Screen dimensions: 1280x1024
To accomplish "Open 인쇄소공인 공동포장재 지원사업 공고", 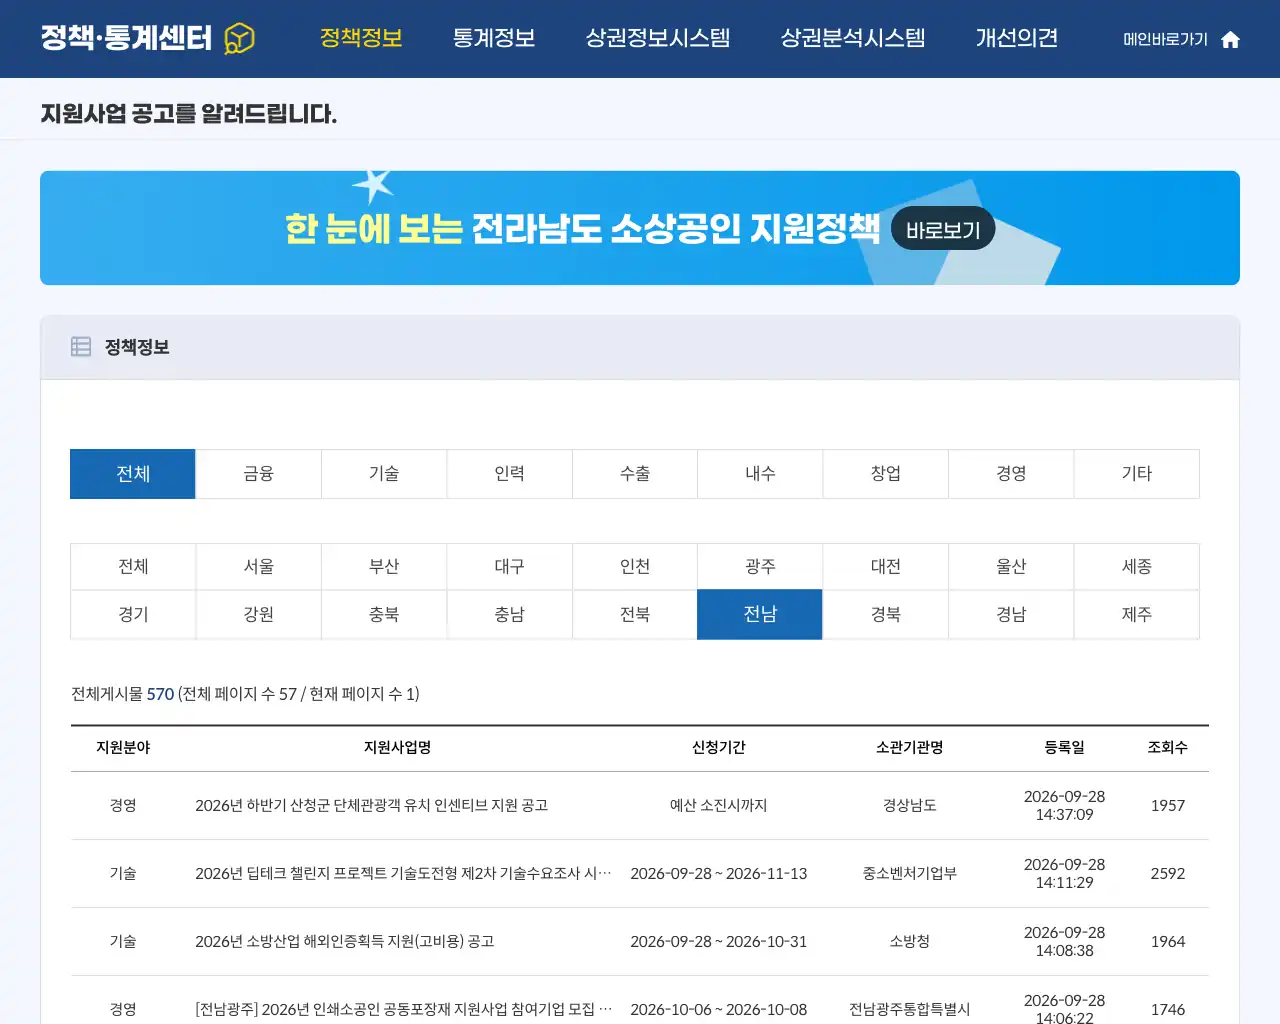I will tap(403, 1010).
